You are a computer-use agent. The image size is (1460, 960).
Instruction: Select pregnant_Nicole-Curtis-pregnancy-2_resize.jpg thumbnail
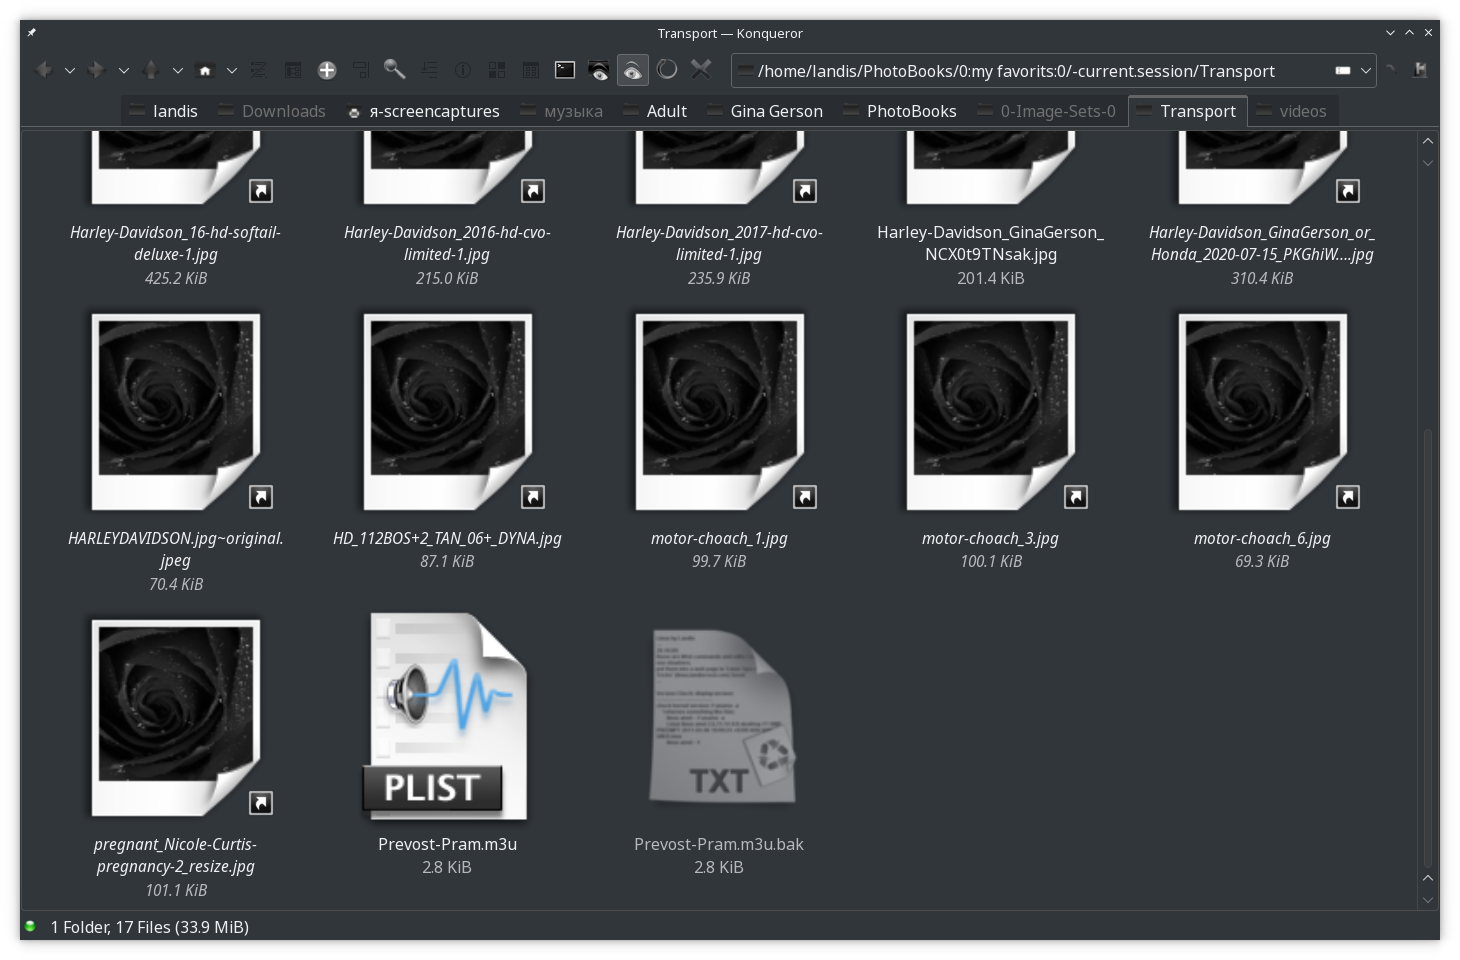[x=176, y=718]
